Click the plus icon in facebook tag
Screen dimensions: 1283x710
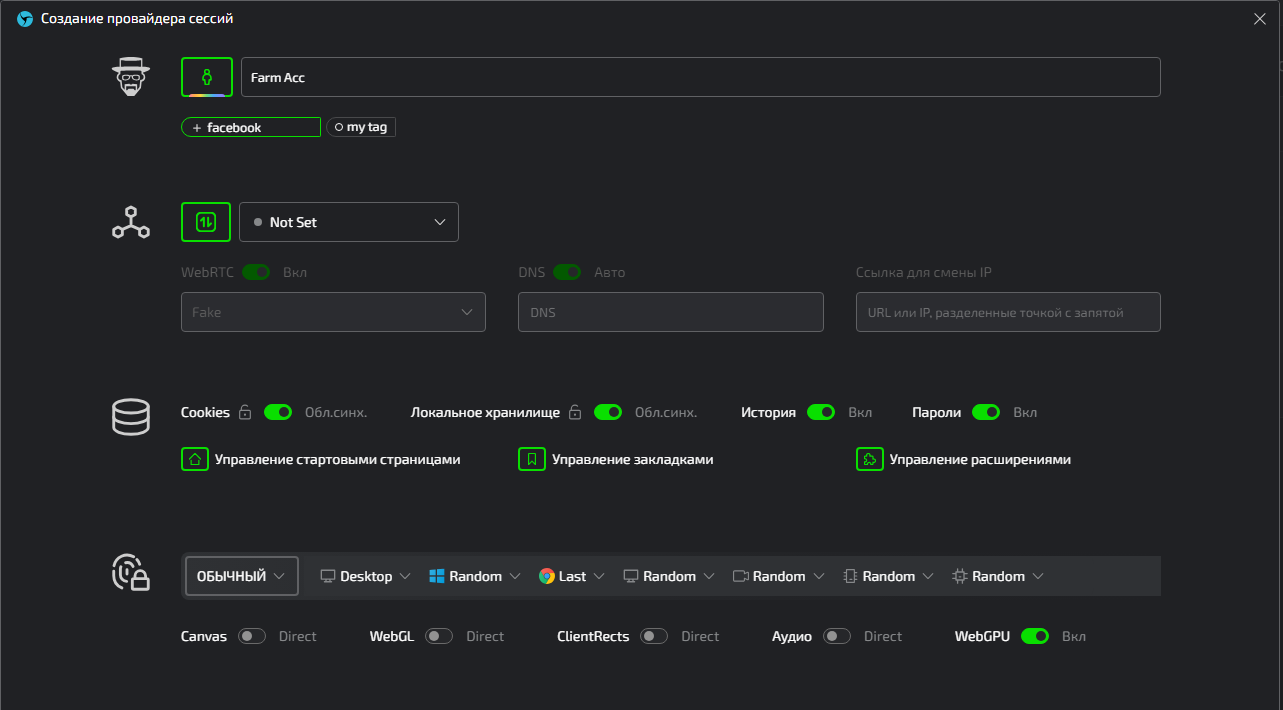pos(197,128)
